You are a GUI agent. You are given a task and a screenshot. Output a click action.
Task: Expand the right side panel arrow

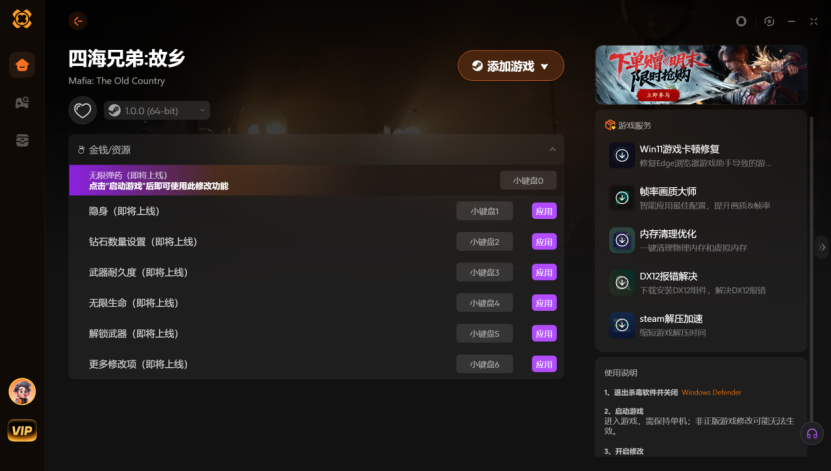click(822, 247)
